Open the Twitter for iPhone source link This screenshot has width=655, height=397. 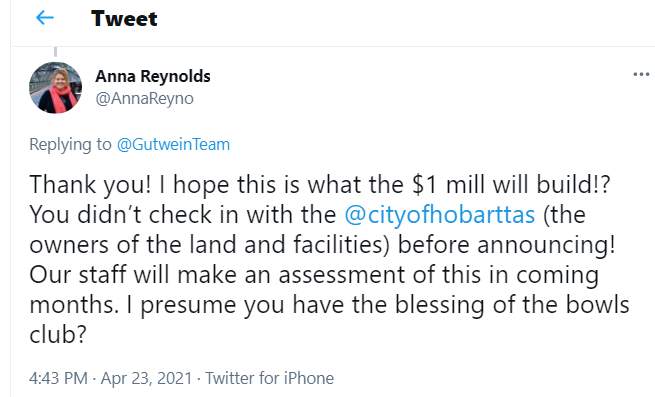point(269,378)
